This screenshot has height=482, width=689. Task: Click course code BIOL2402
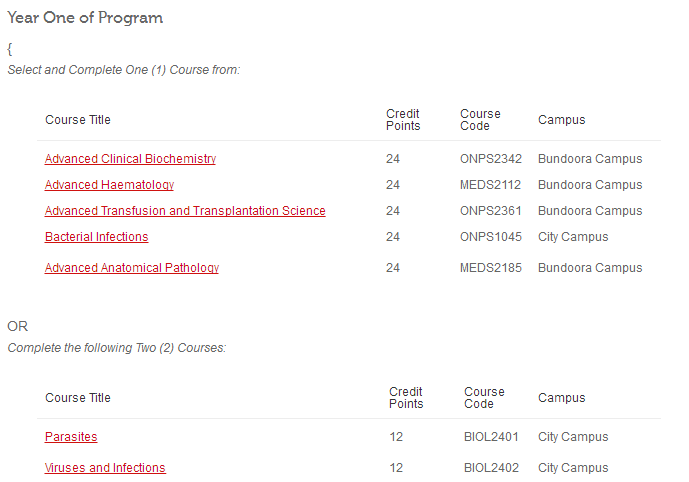(x=491, y=468)
